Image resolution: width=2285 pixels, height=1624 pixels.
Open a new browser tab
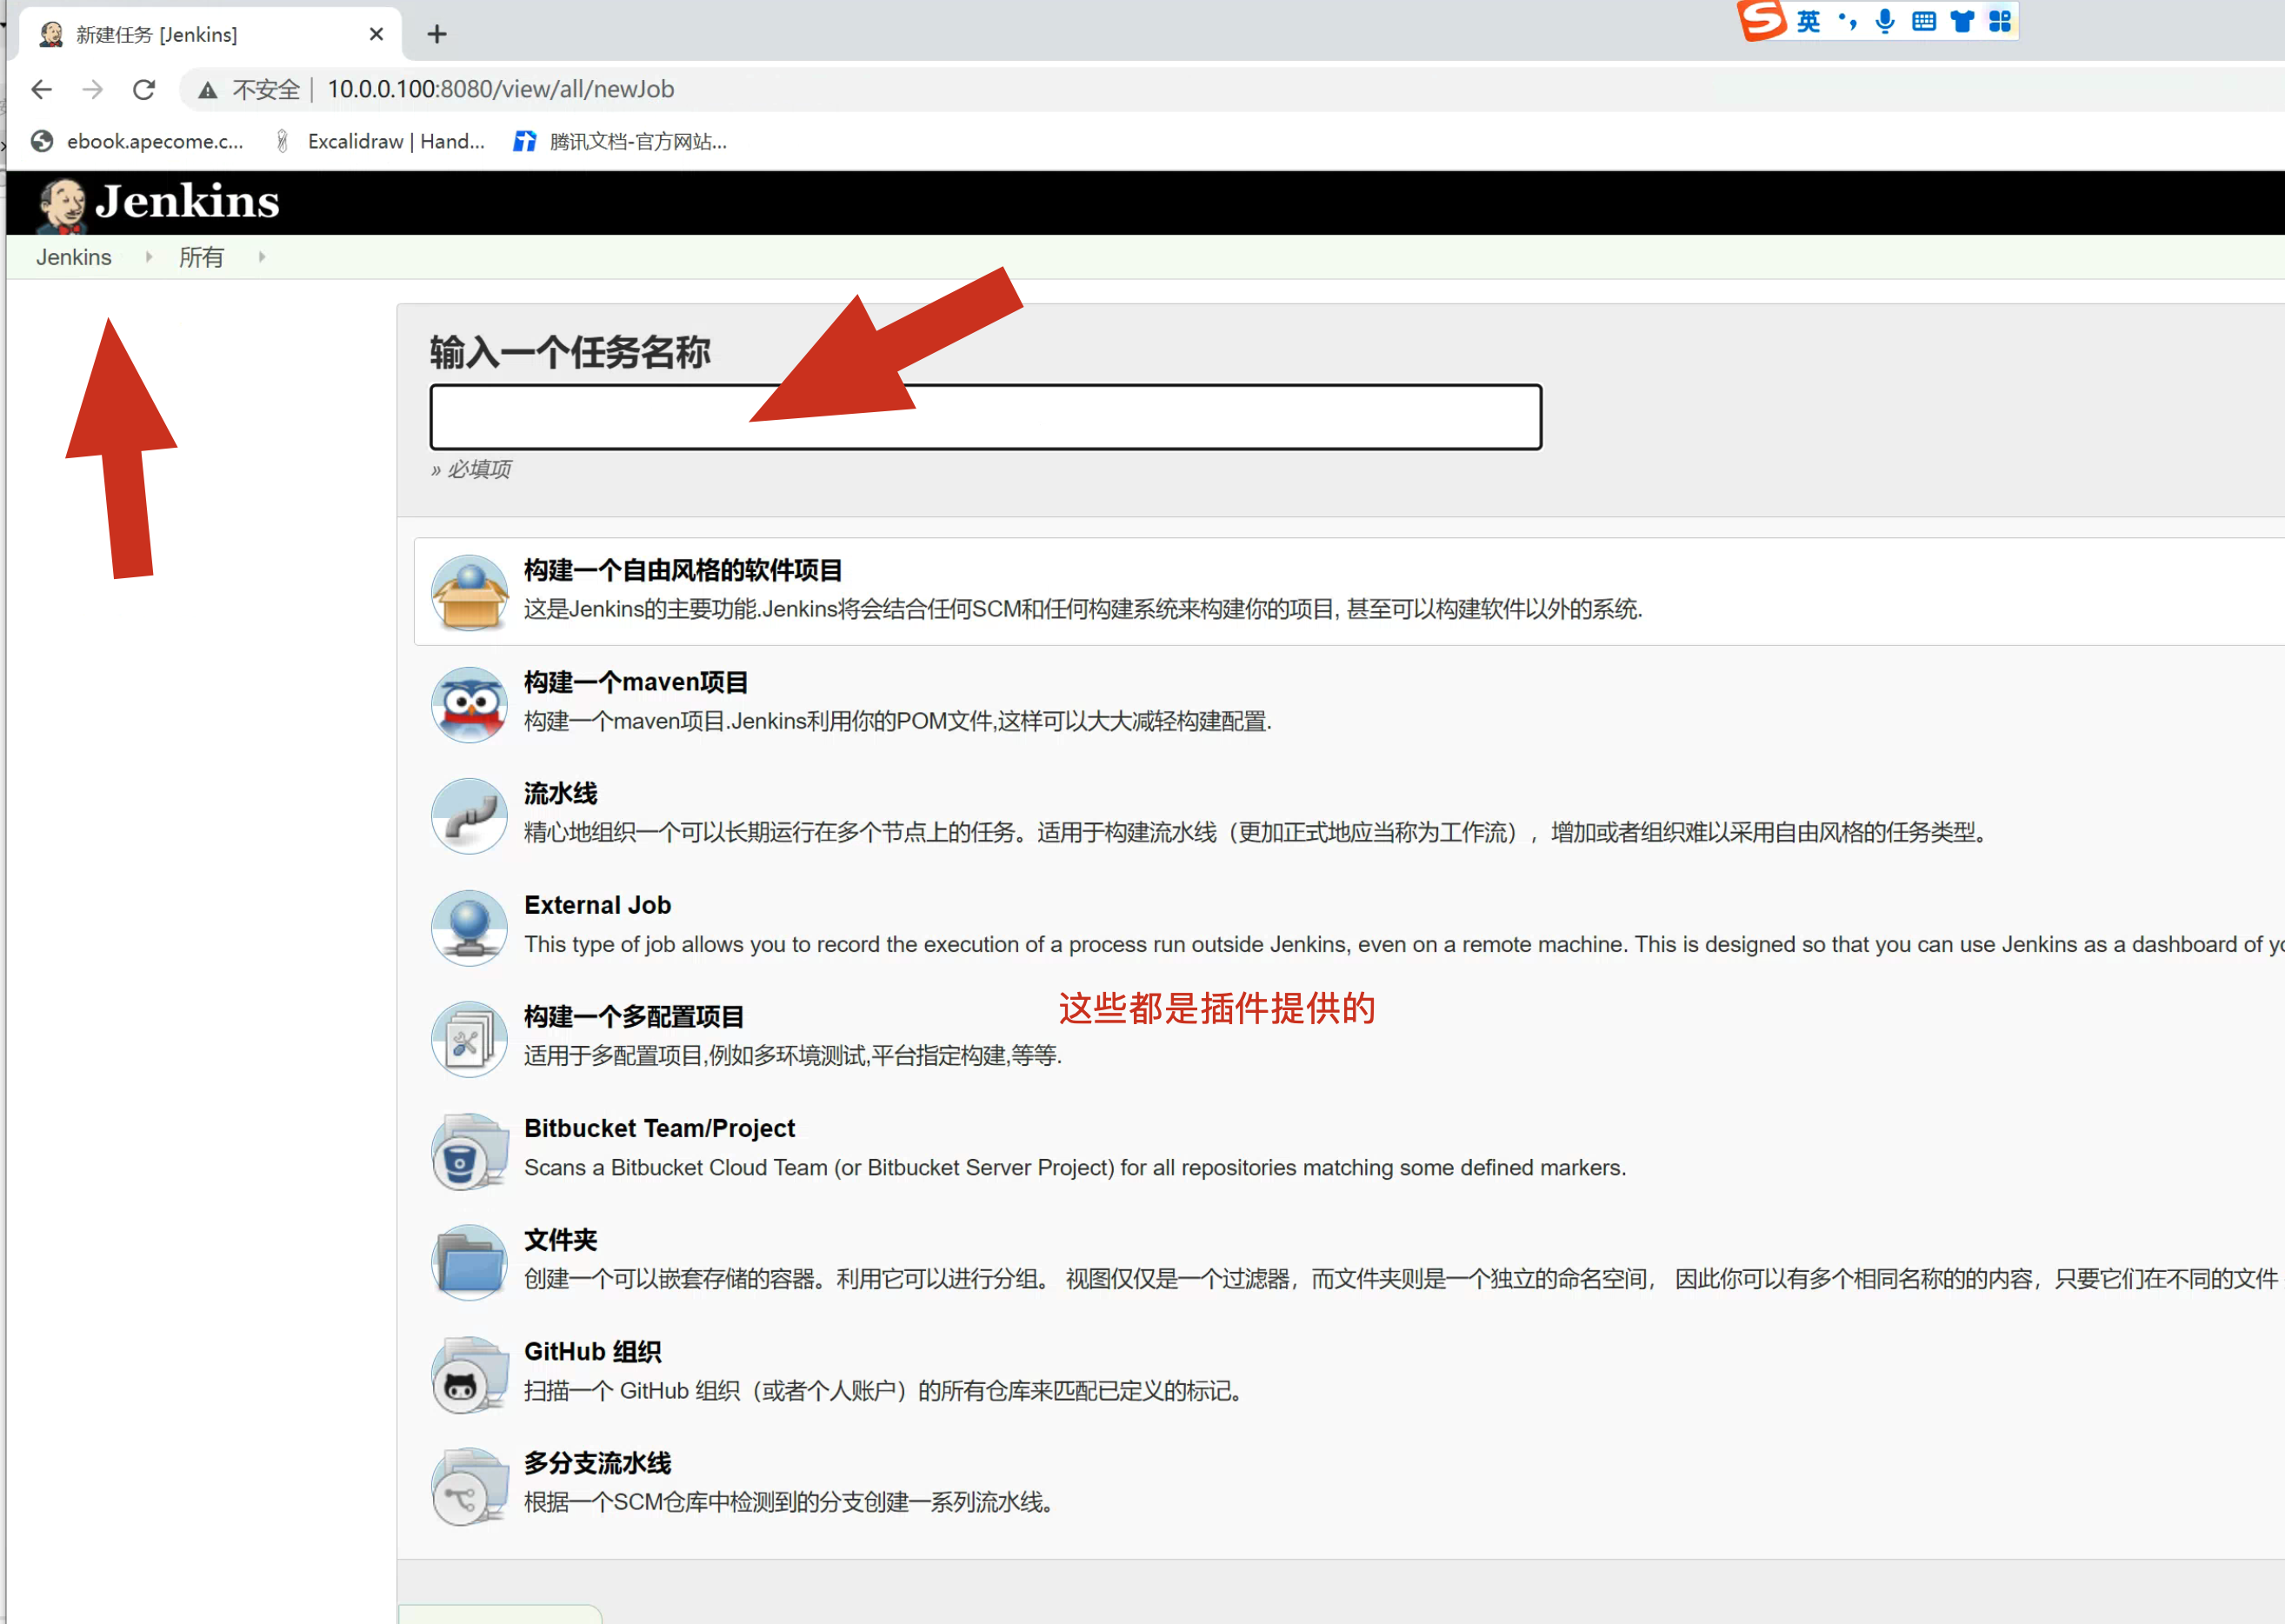pos(437,34)
